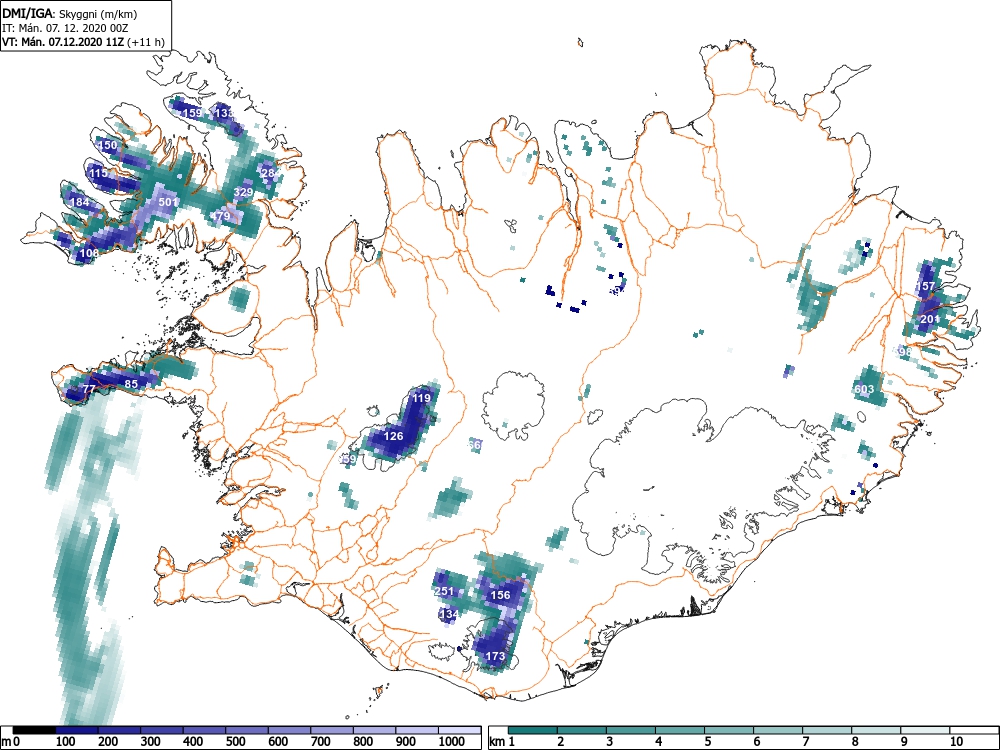The width and height of the screenshot is (1000, 750).
Task: Click the 300 label on the meter legend
Action: [x=151, y=742]
